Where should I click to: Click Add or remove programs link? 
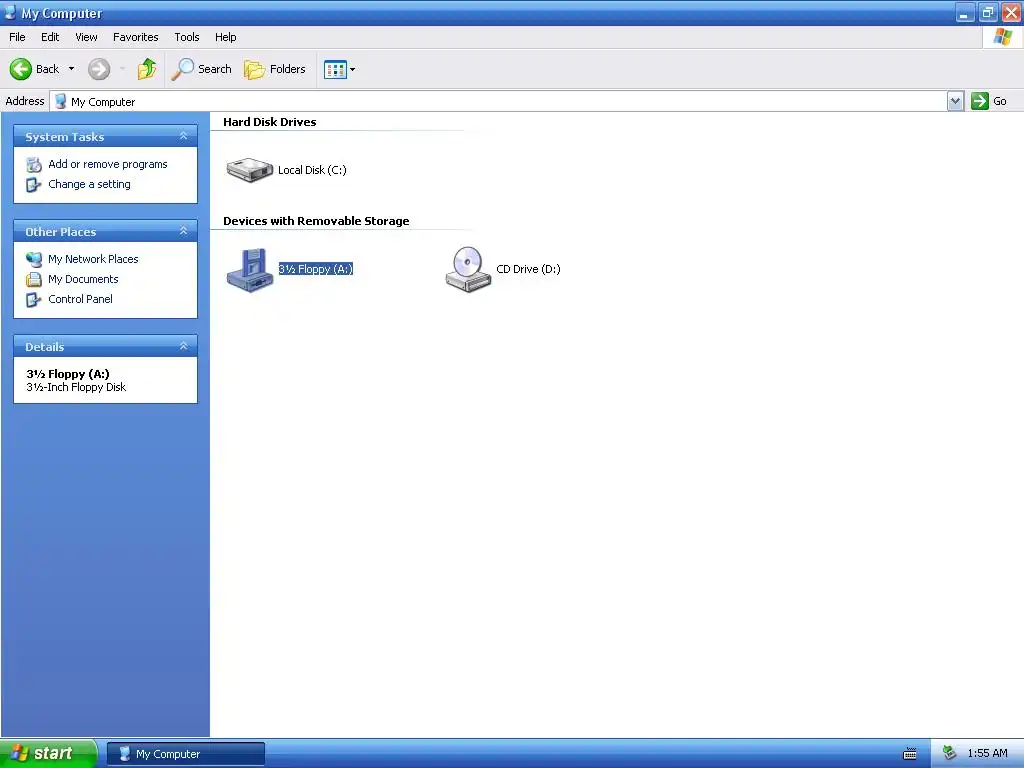108,164
